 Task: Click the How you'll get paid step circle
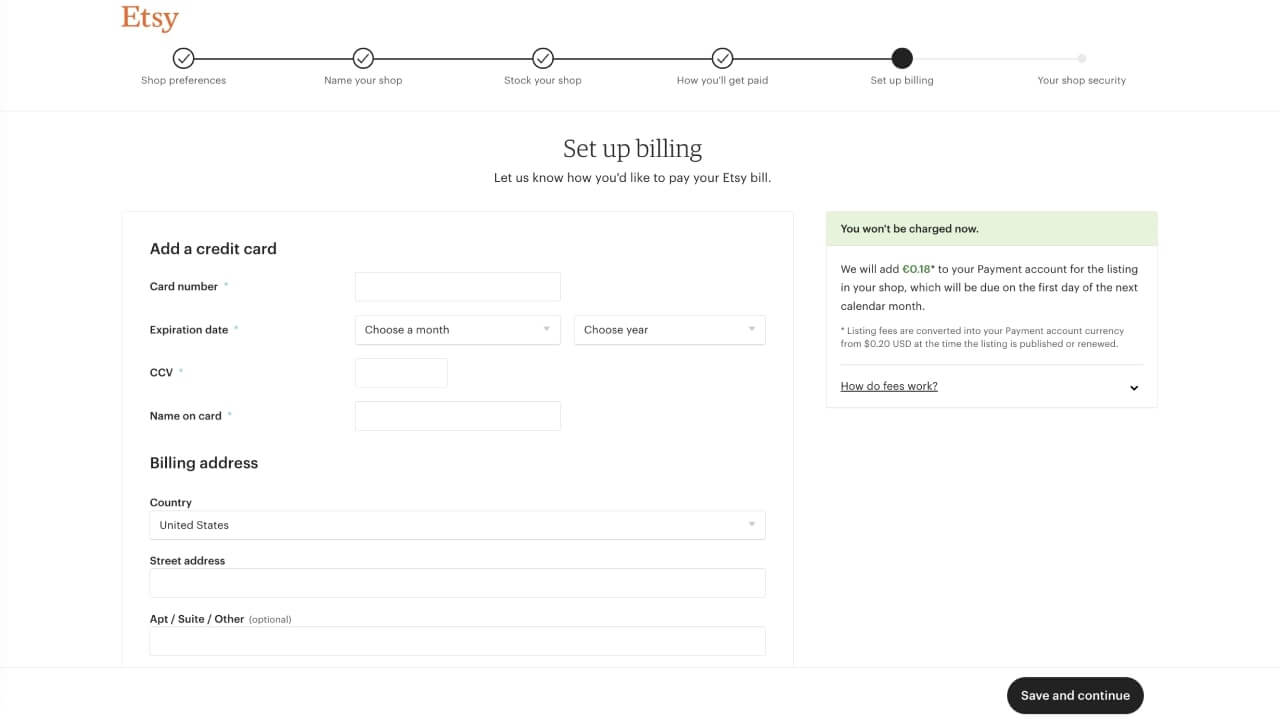point(722,57)
